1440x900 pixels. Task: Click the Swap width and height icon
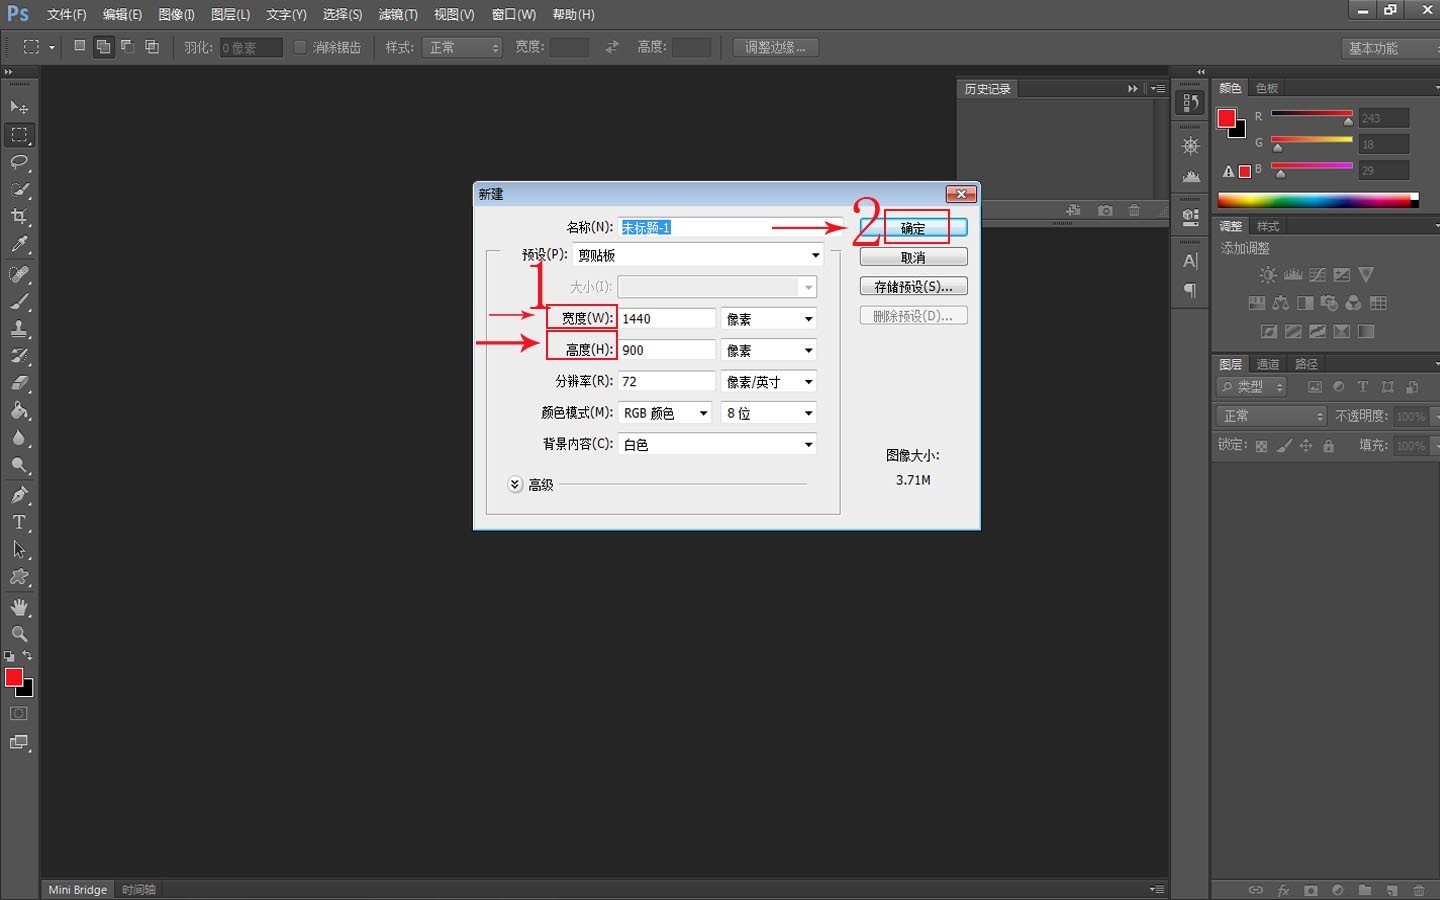612,47
